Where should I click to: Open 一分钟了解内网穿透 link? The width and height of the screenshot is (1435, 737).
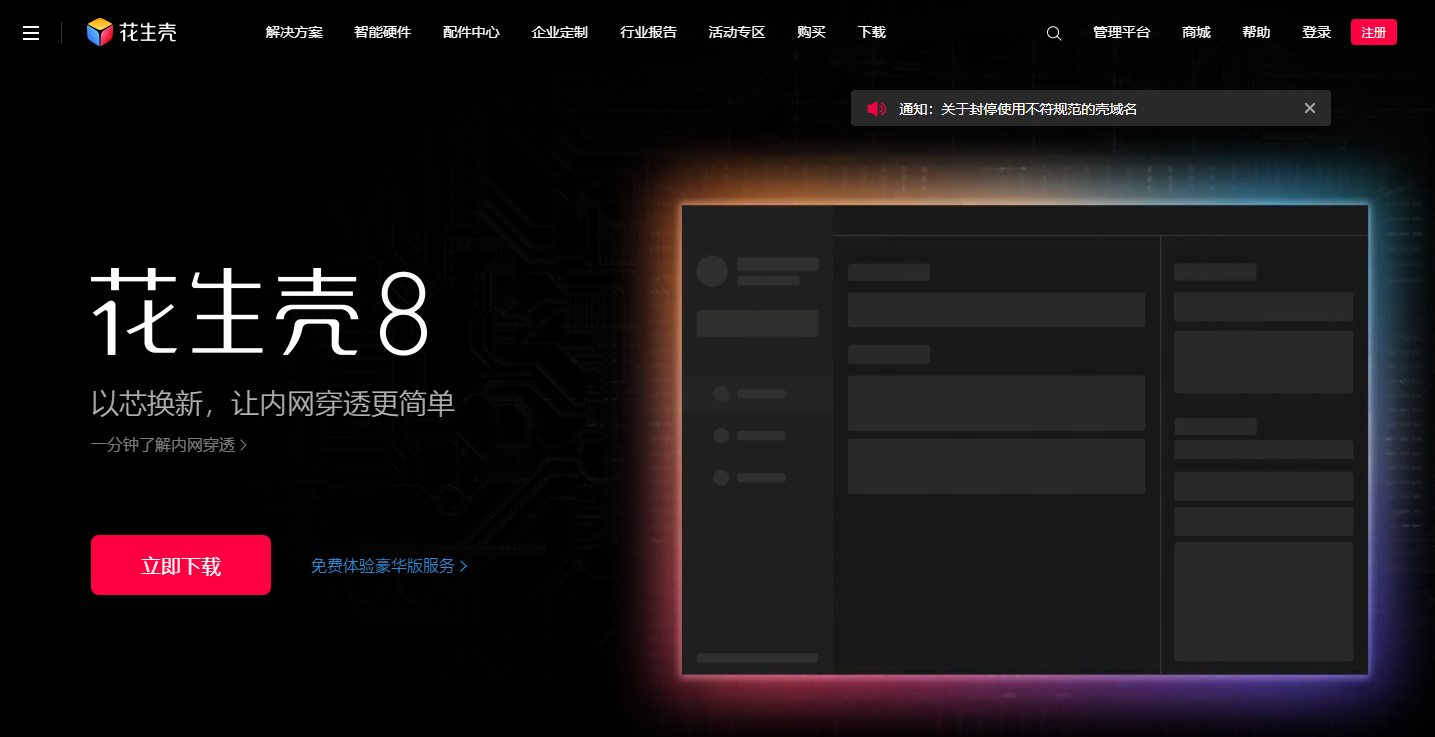169,445
